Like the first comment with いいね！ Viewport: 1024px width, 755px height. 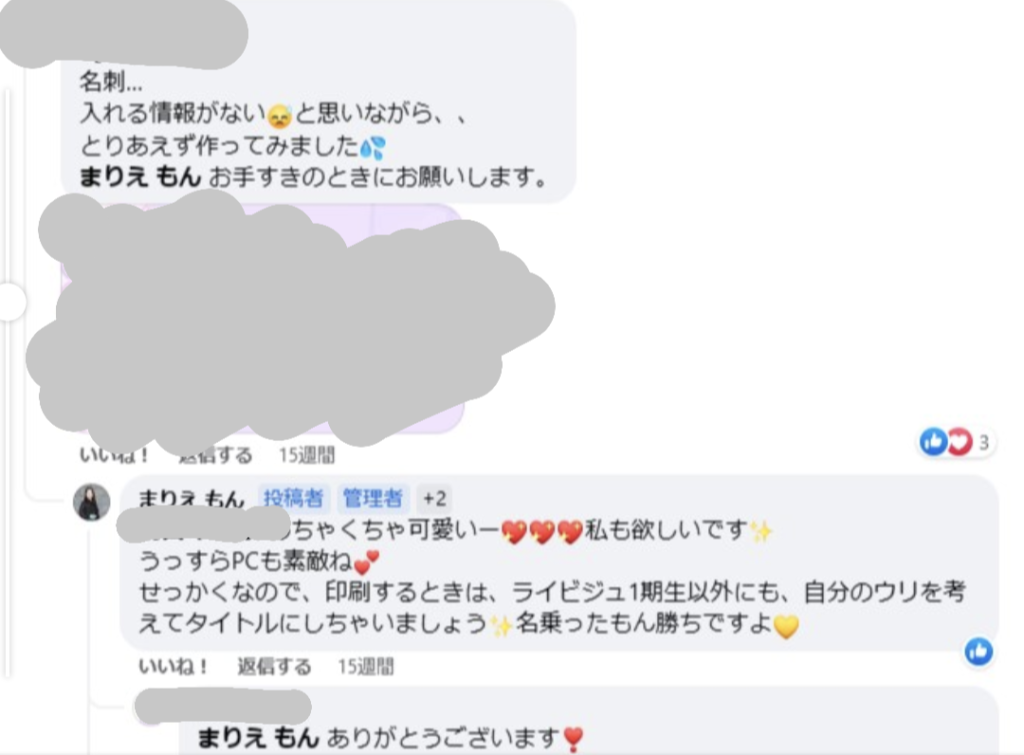pyautogui.click(x=113, y=455)
